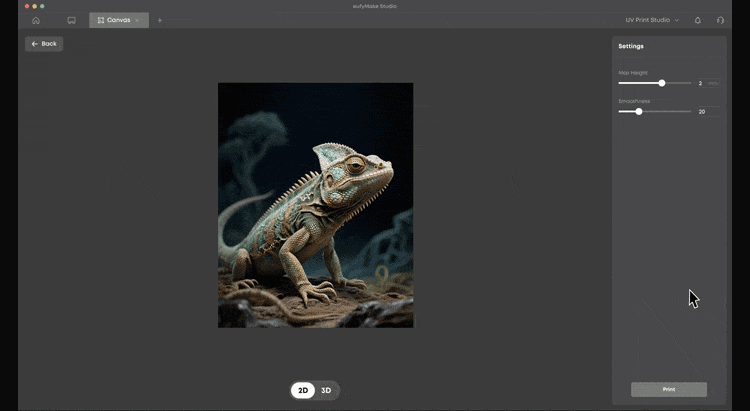The height and width of the screenshot is (411, 750).
Task: Click the green macOS fullscreen button
Action: [42, 6]
